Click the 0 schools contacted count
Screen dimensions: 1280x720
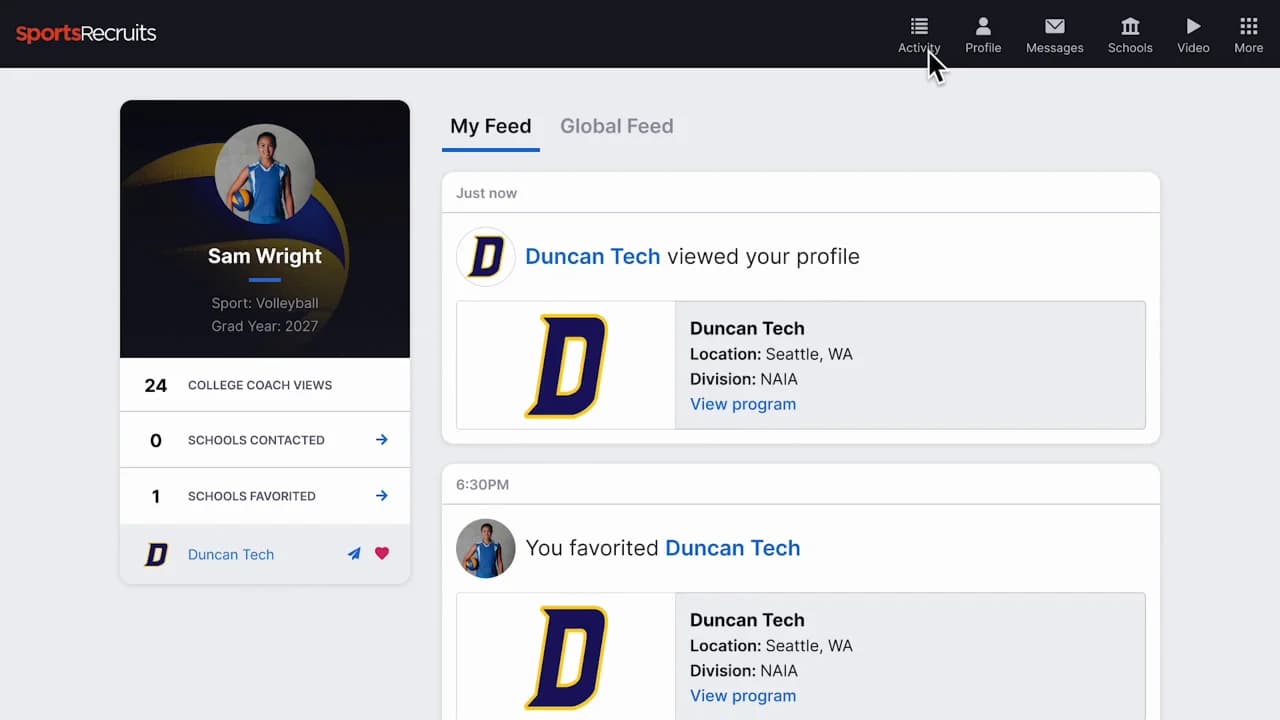(x=155, y=440)
